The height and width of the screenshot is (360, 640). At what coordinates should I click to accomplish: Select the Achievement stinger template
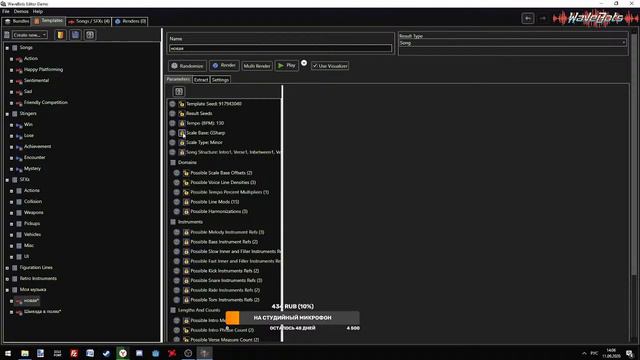coord(38,147)
